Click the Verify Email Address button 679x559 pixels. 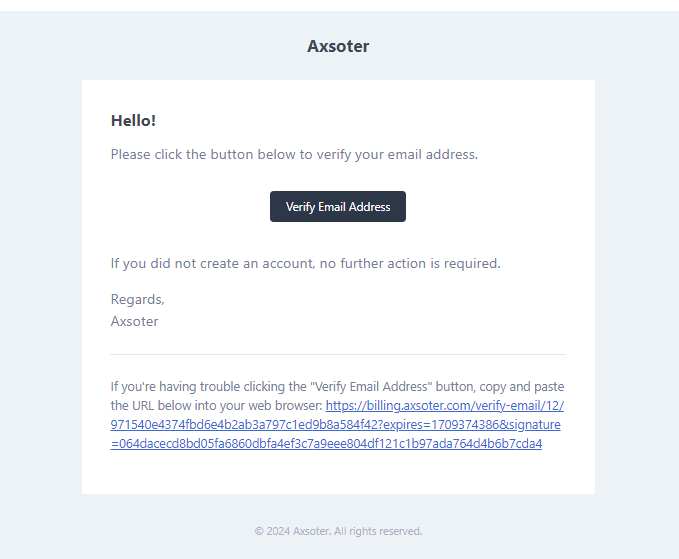coord(338,207)
